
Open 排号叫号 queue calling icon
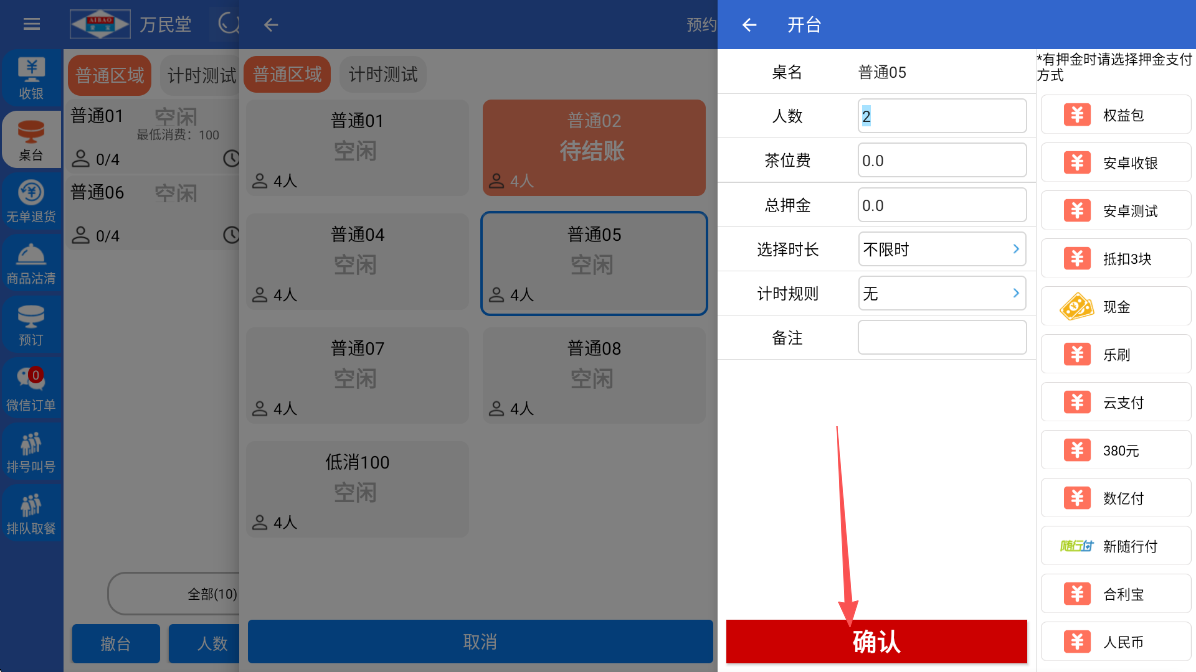point(31,450)
